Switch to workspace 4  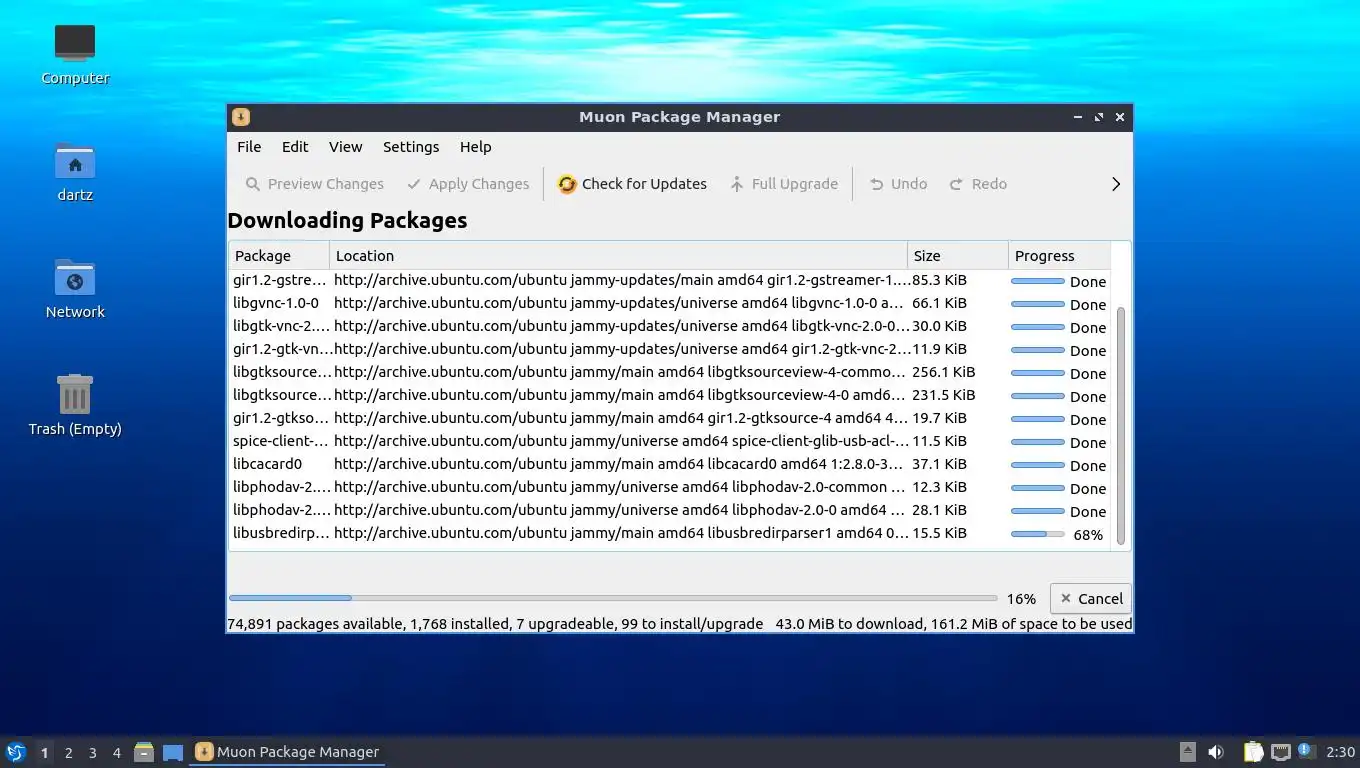click(x=116, y=753)
